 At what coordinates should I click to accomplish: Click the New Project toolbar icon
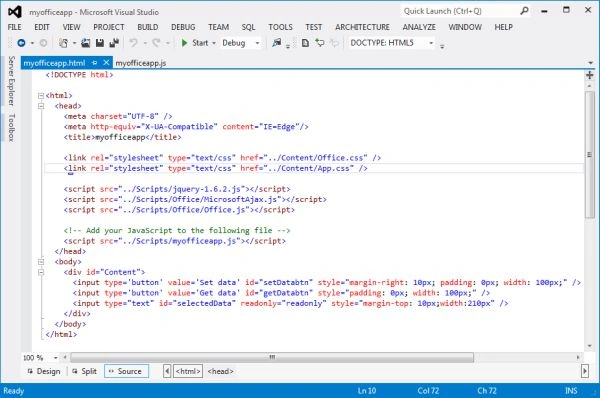click(x=64, y=43)
